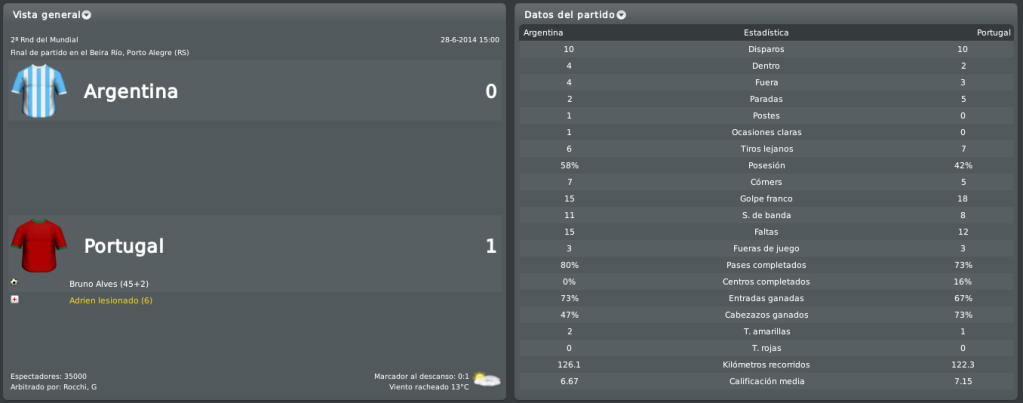
Task: Select the Pases completados row
Action: click(766, 265)
